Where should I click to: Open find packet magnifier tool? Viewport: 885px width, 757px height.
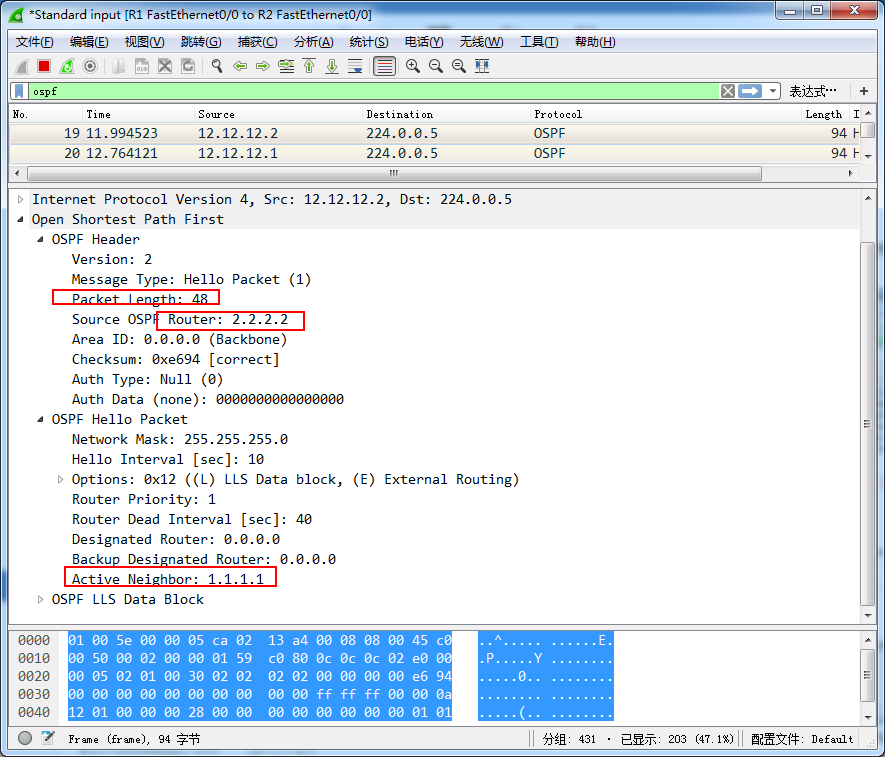217,67
